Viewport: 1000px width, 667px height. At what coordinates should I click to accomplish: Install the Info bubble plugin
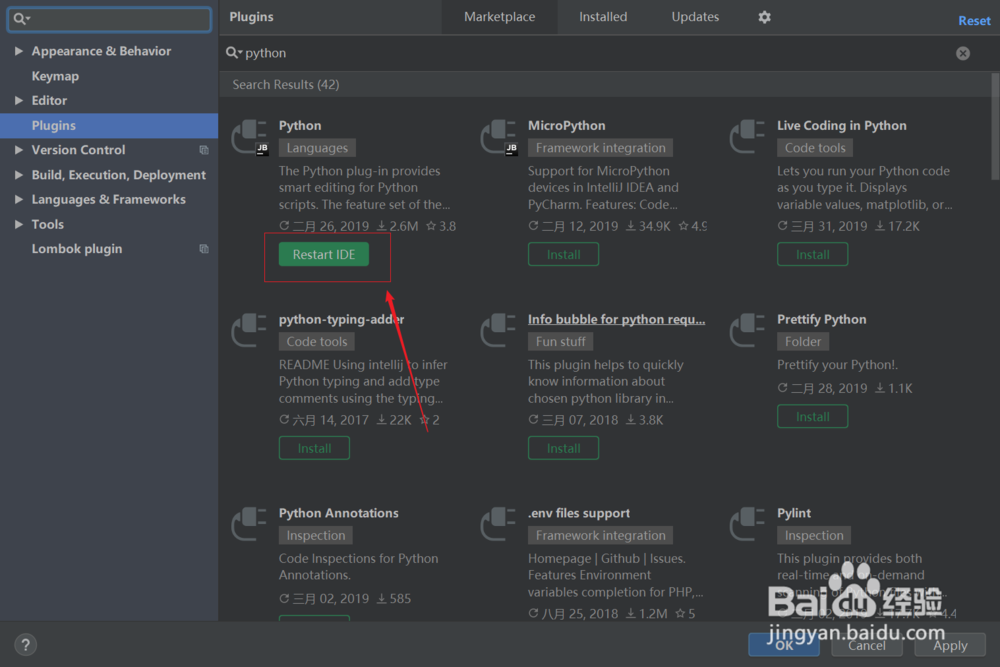(563, 448)
